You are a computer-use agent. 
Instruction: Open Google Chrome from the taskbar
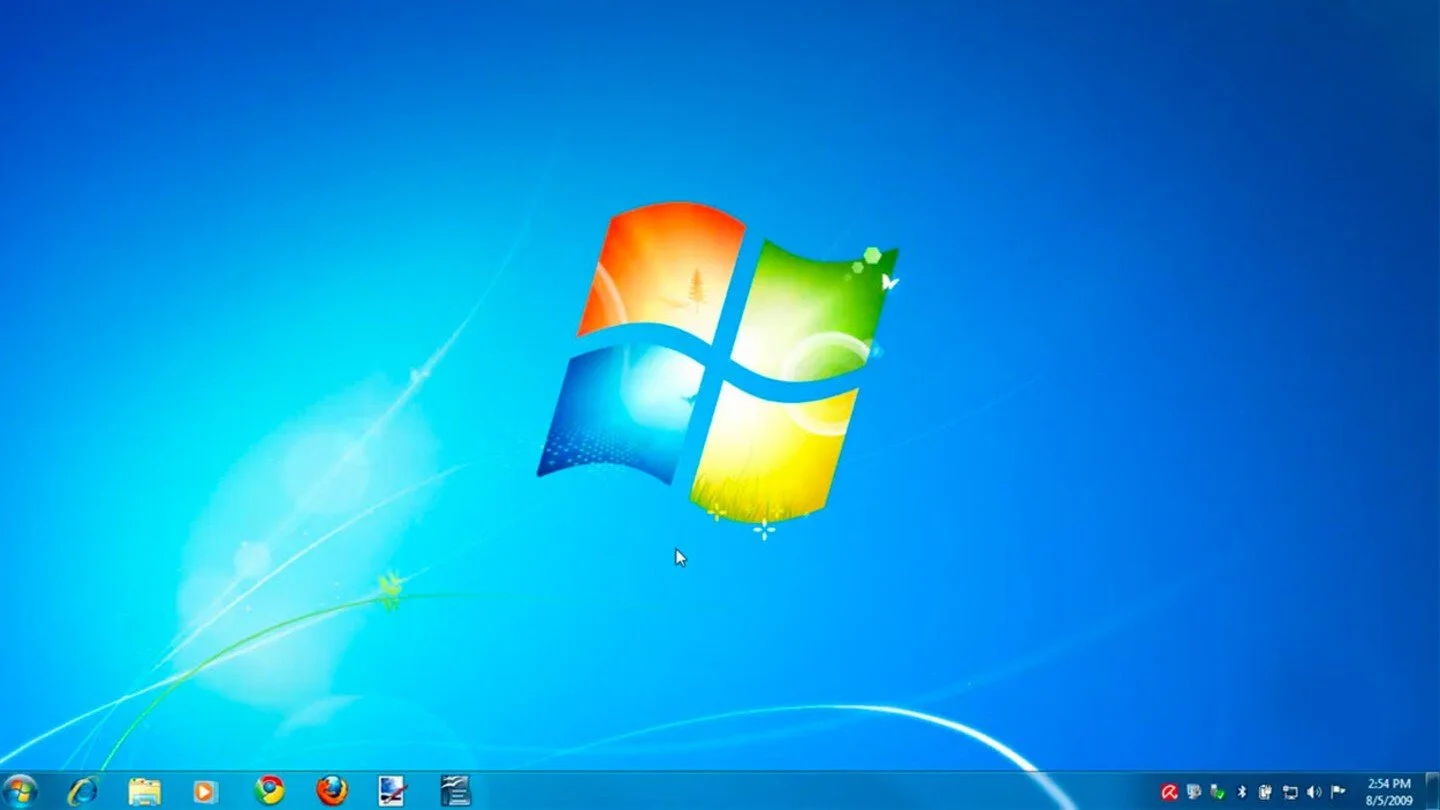coord(269,791)
